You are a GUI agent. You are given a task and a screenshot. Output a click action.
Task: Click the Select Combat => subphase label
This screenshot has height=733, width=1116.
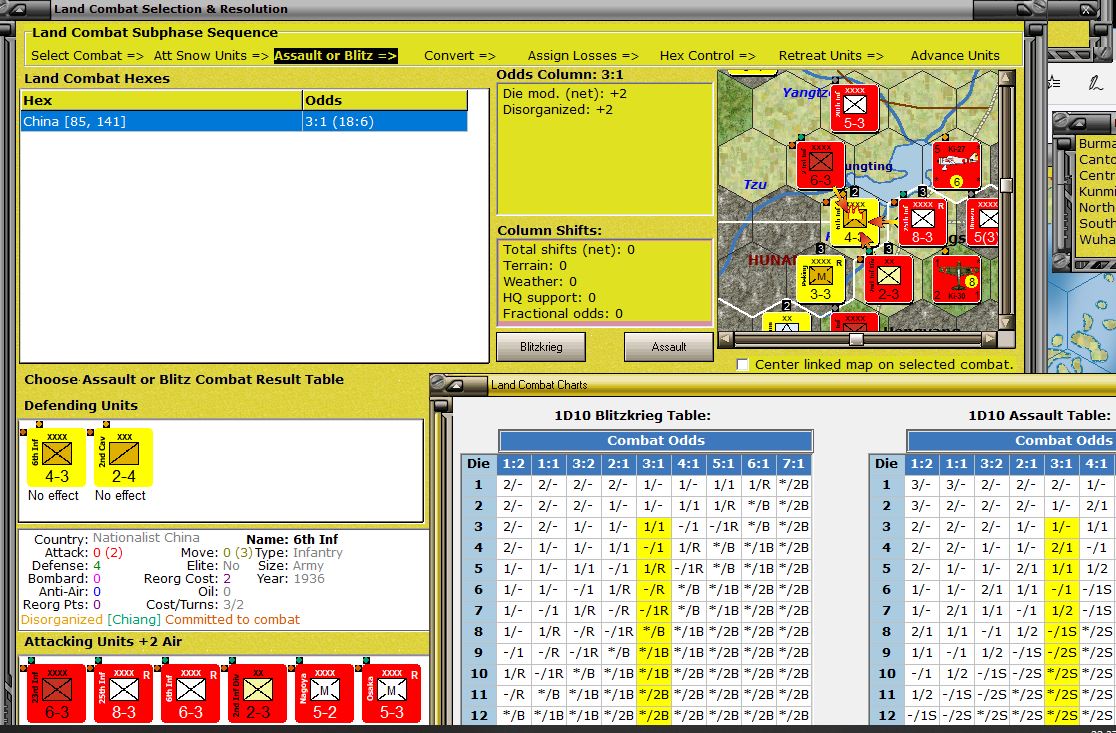(87, 56)
